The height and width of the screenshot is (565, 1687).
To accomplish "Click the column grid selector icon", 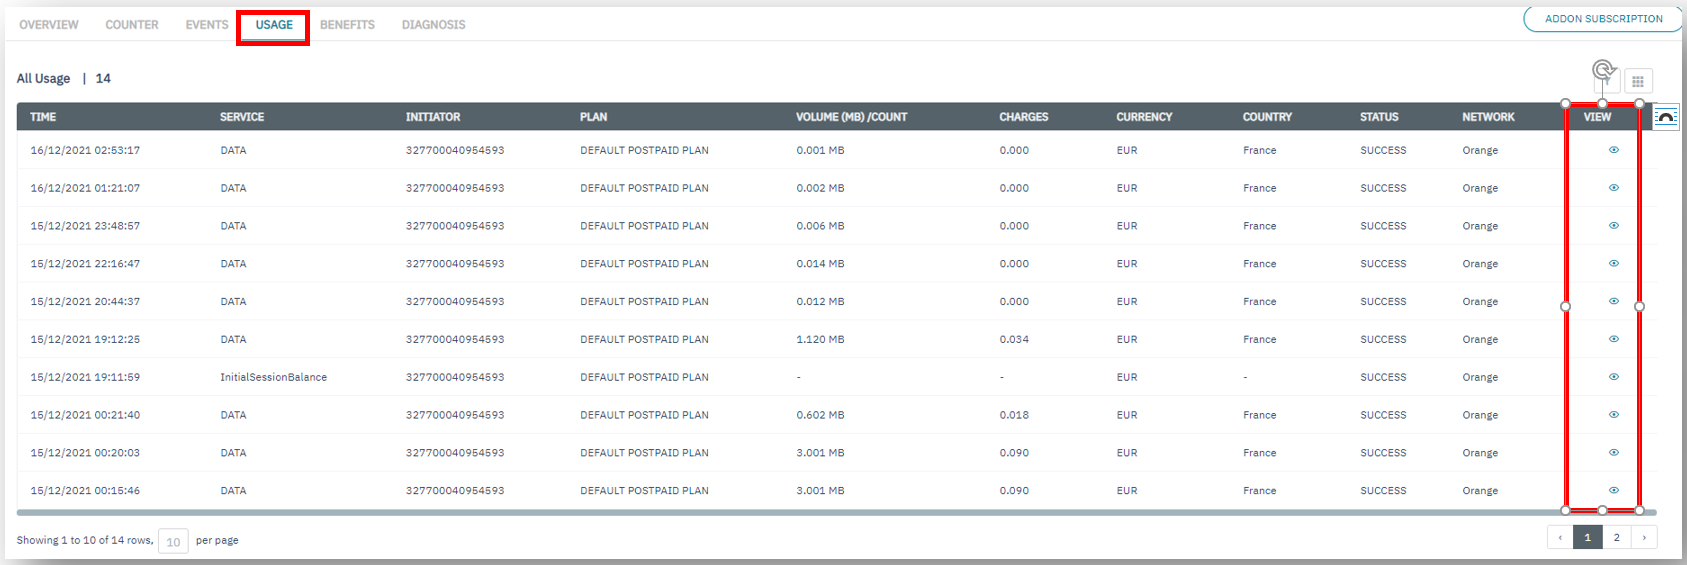I will pos(1638,82).
